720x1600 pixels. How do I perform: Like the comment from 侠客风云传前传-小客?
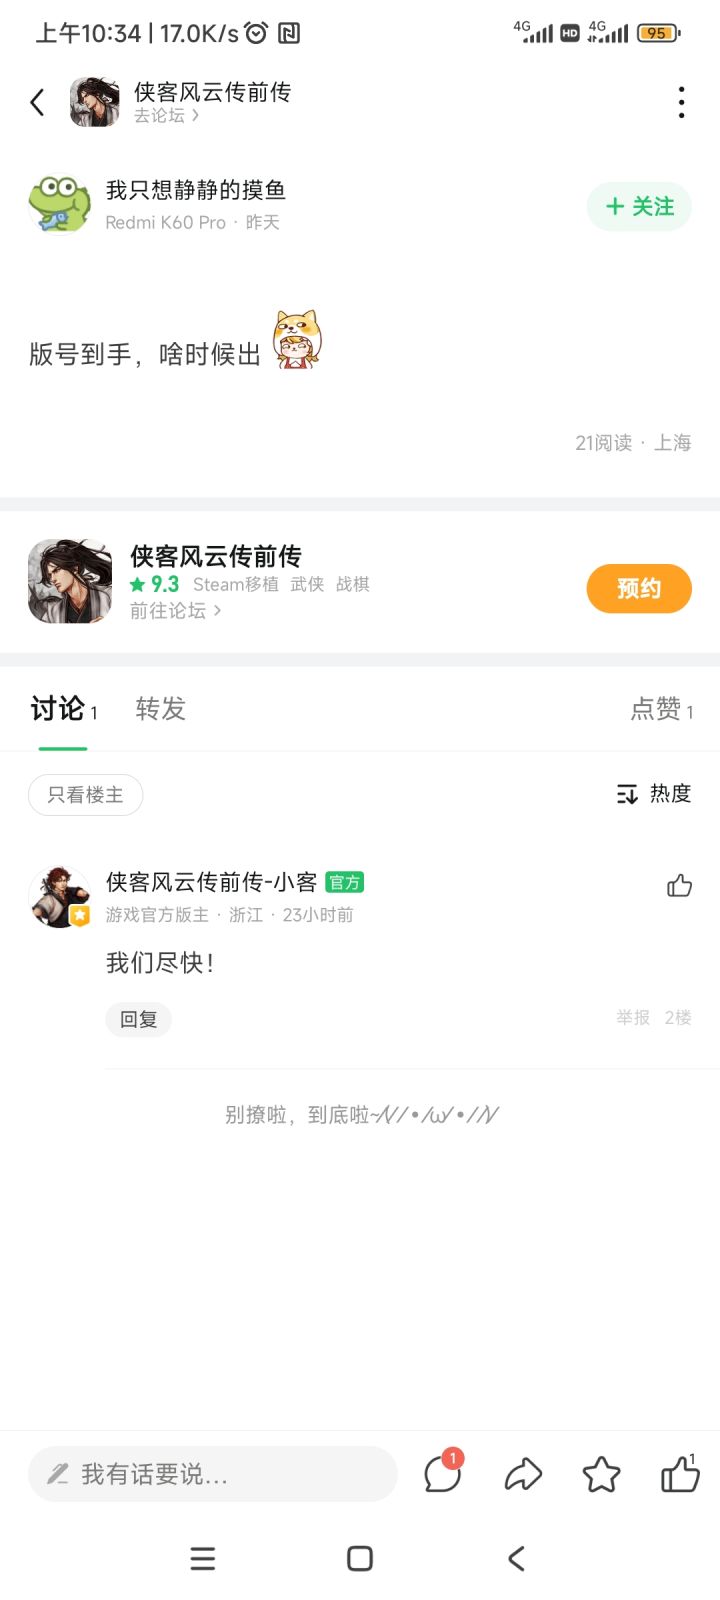pyautogui.click(x=679, y=886)
